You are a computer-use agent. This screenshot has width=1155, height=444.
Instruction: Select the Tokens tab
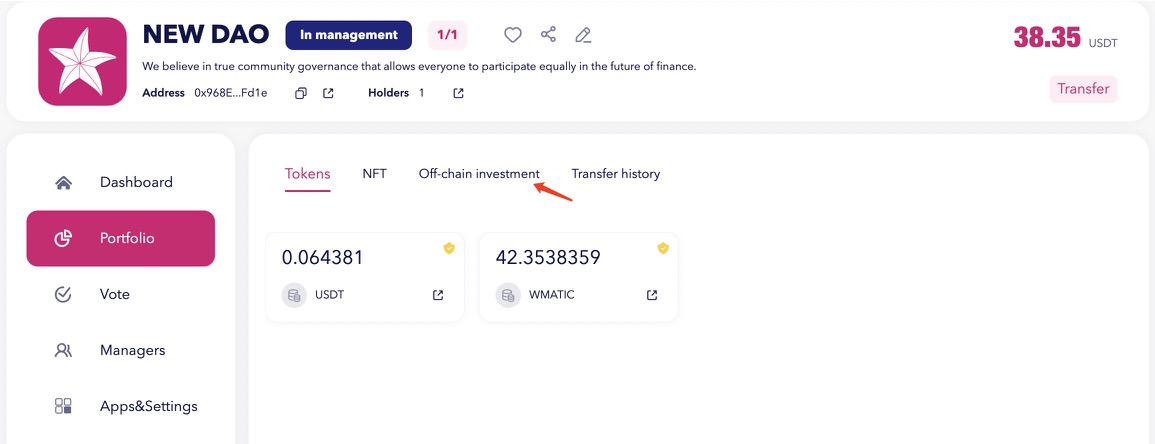[x=307, y=174]
